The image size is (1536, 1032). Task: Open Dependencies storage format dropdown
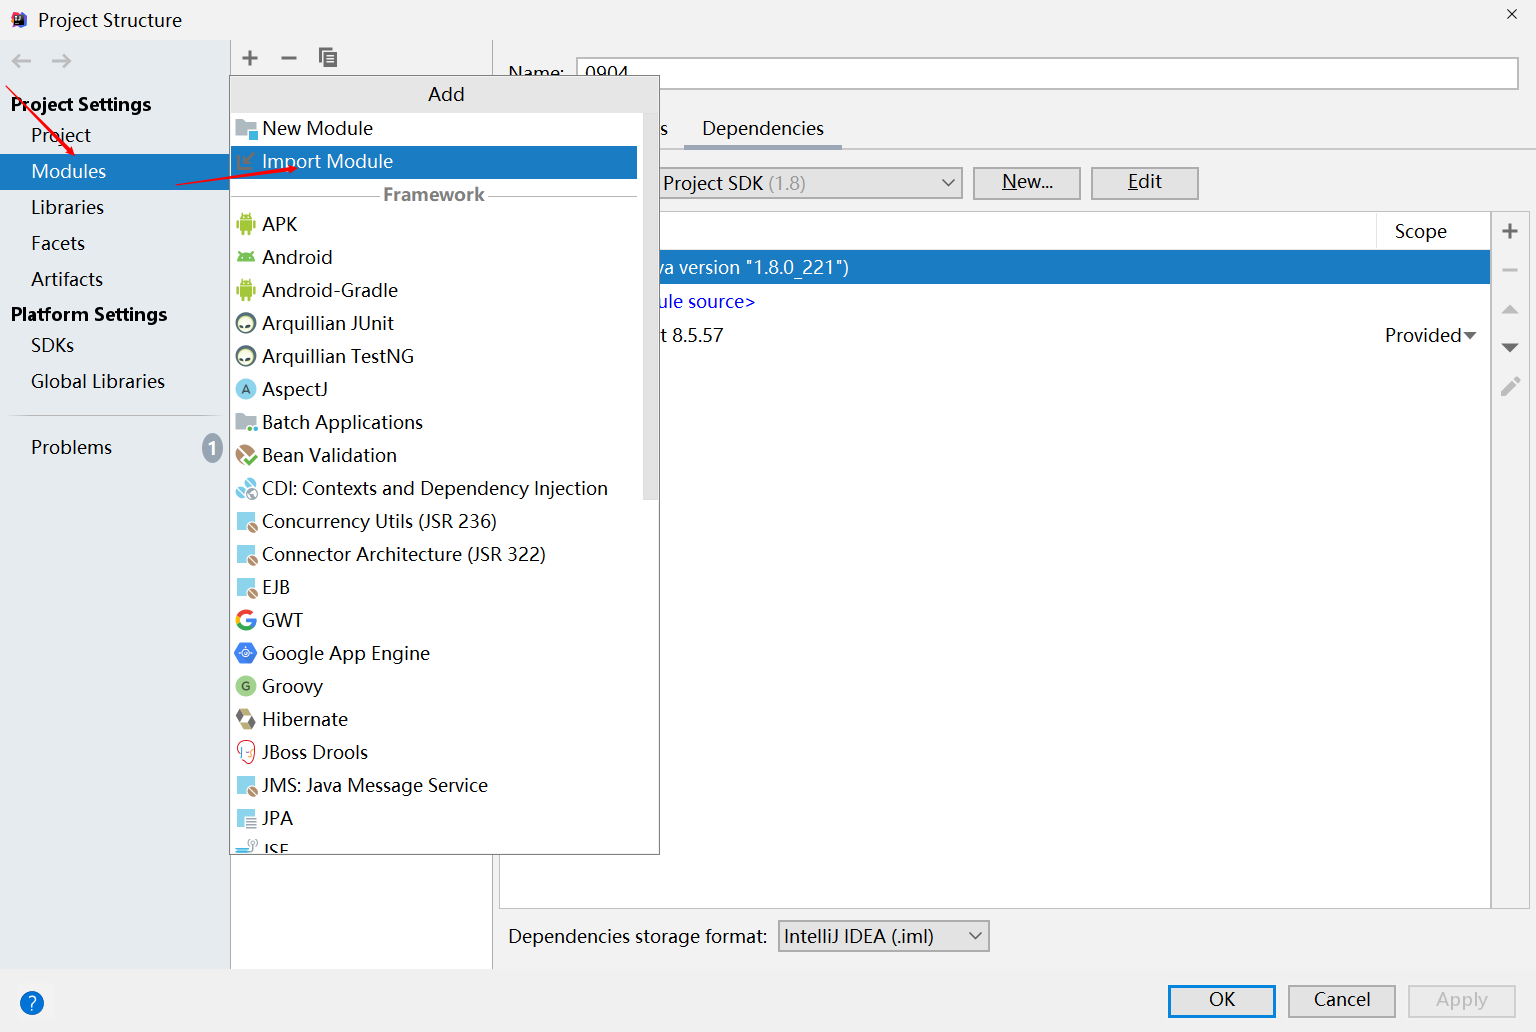click(883, 936)
